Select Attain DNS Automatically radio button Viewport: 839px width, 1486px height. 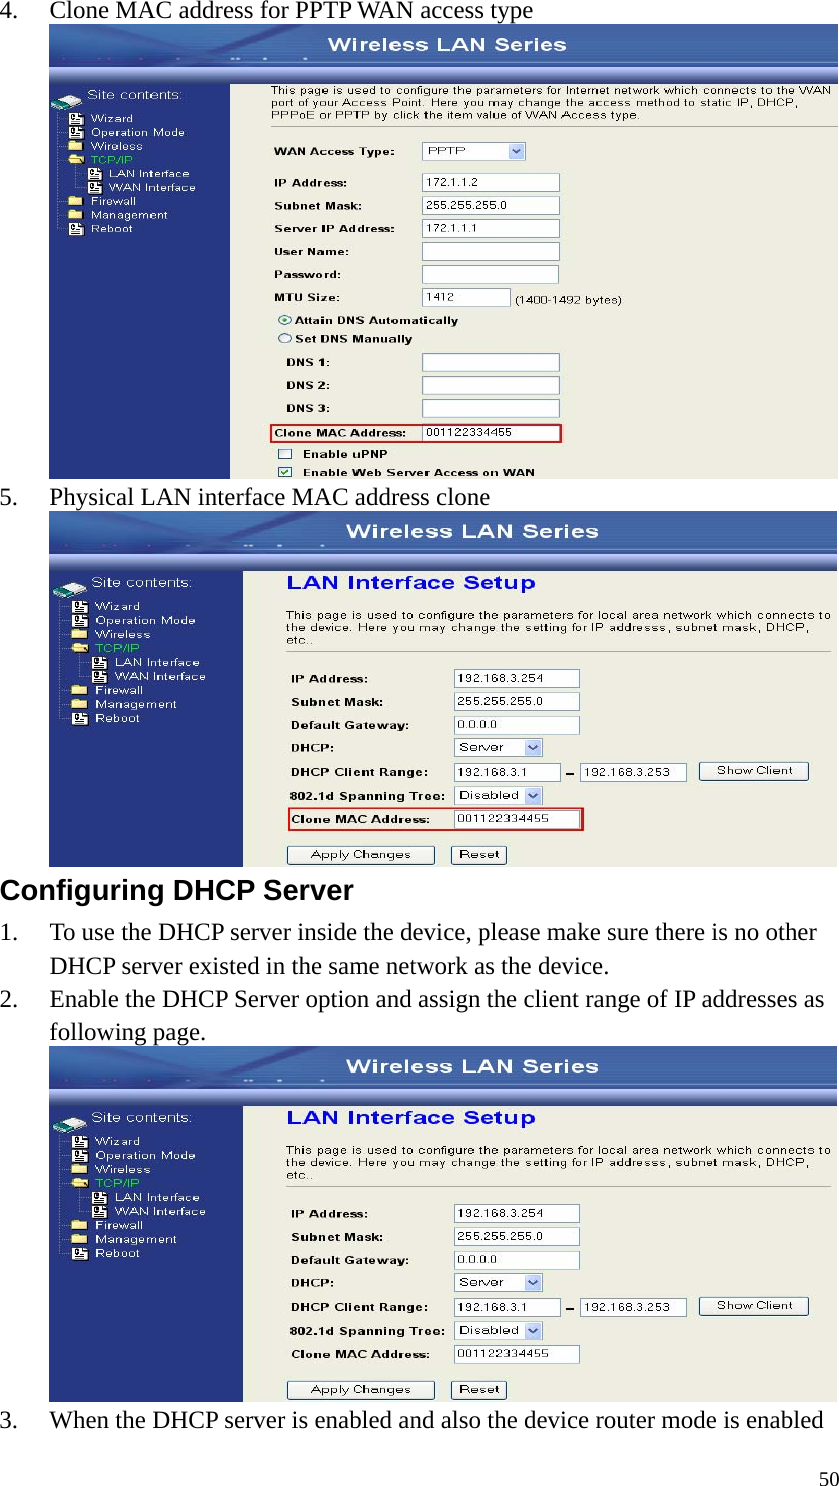(x=285, y=320)
